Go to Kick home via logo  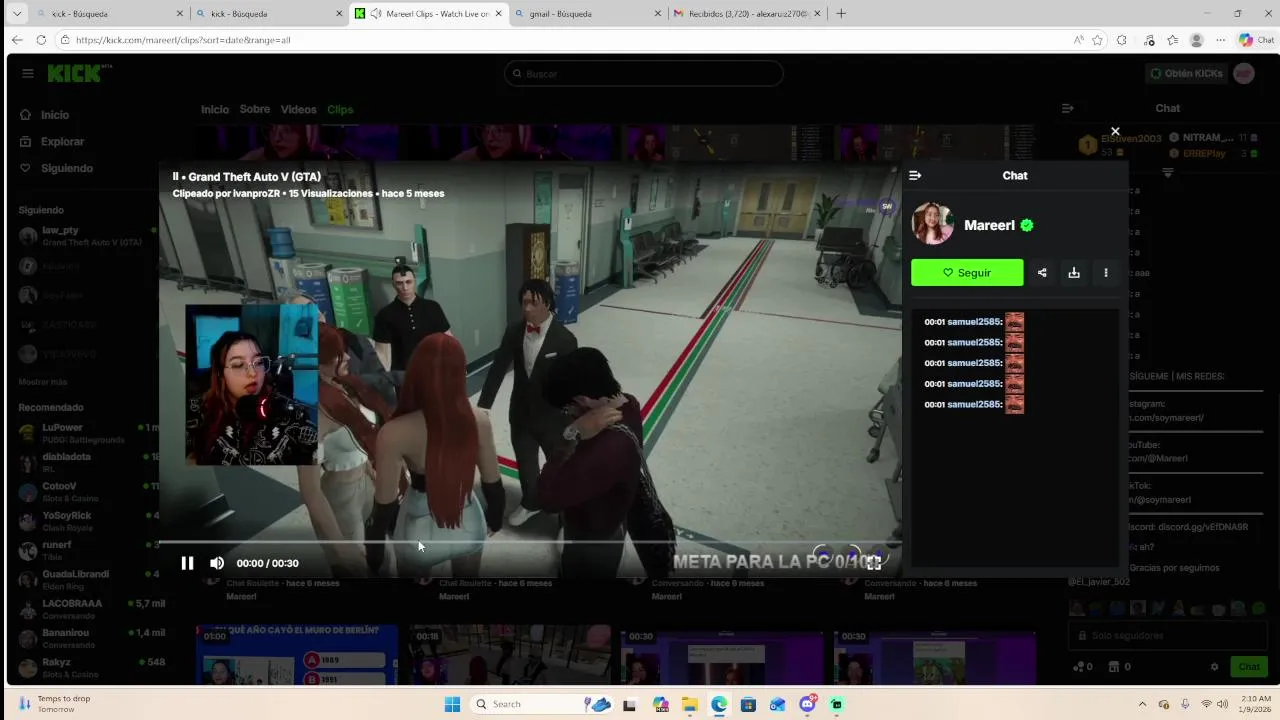tap(78, 73)
